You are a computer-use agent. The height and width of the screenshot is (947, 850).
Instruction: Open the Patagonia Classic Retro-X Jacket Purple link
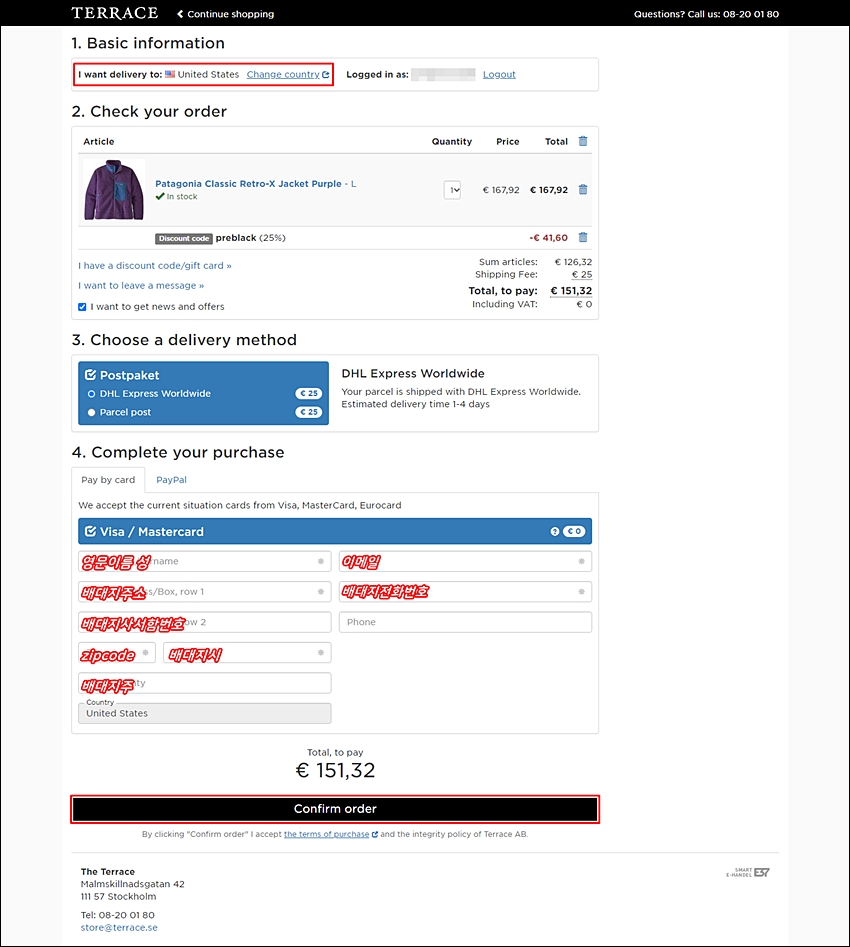[248, 184]
